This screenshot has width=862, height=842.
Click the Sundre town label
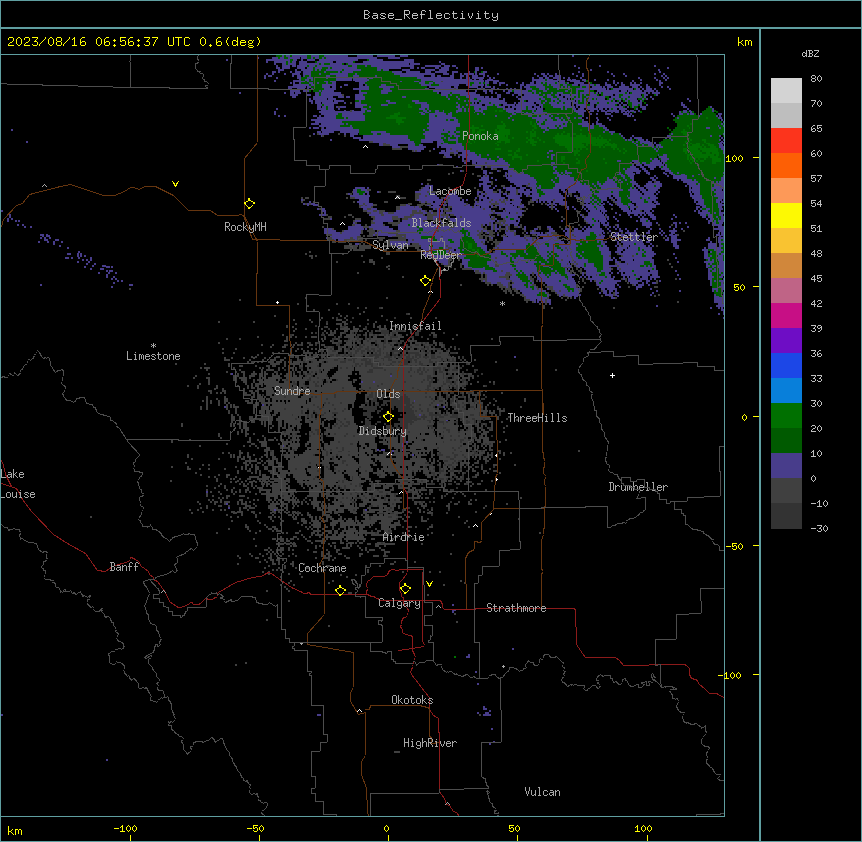coord(292,391)
